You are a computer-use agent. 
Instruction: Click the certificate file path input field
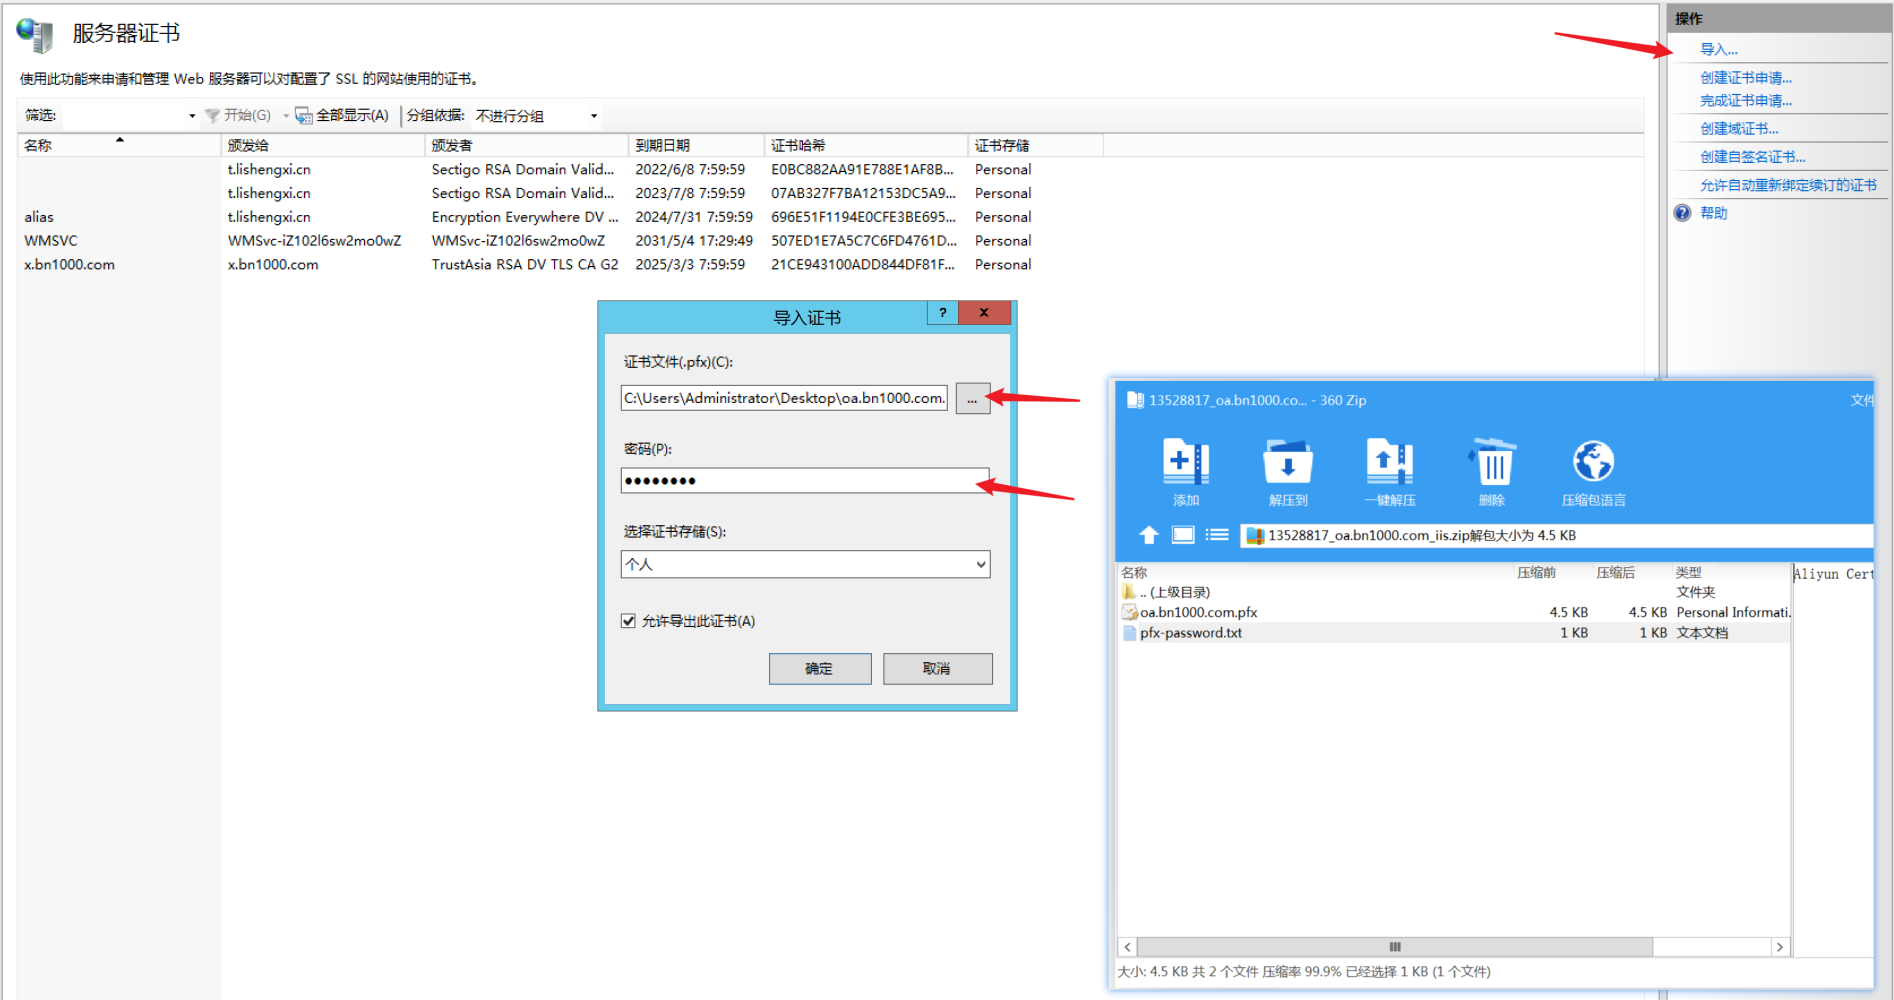[x=784, y=398]
